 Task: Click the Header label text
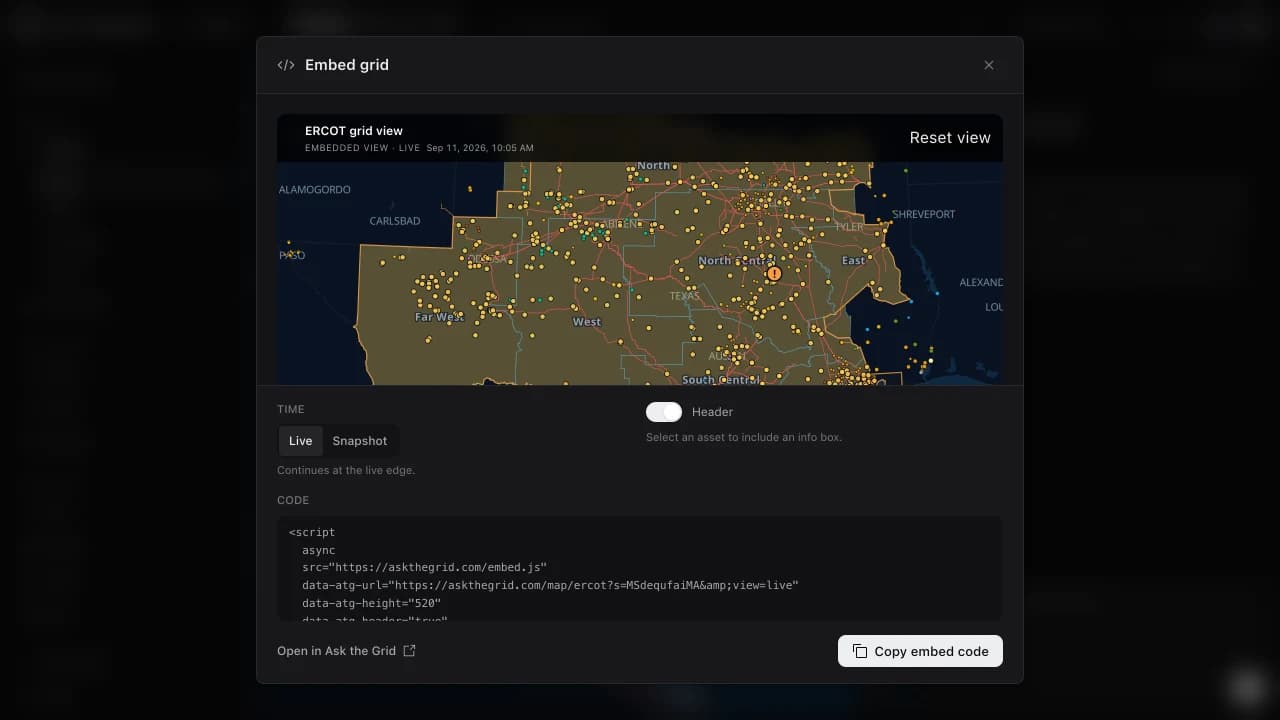click(712, 412)
